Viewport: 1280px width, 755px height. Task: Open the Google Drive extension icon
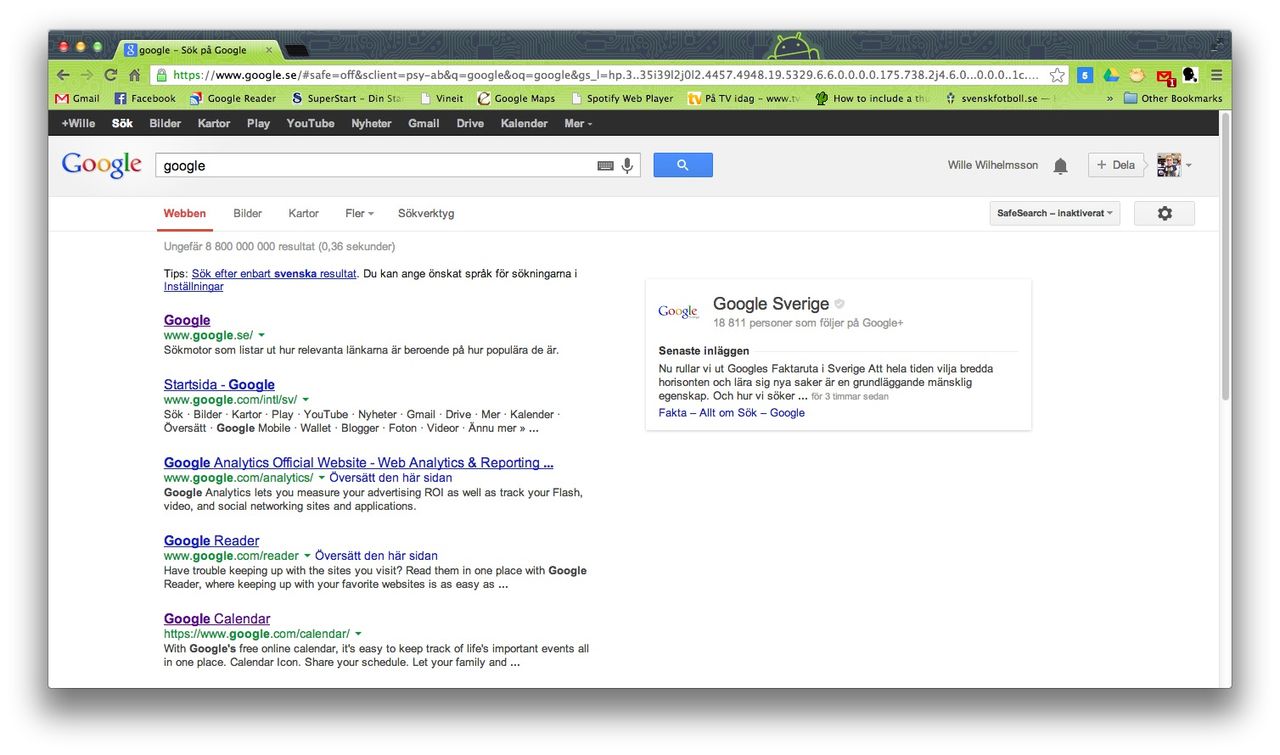click(1111, 75)
